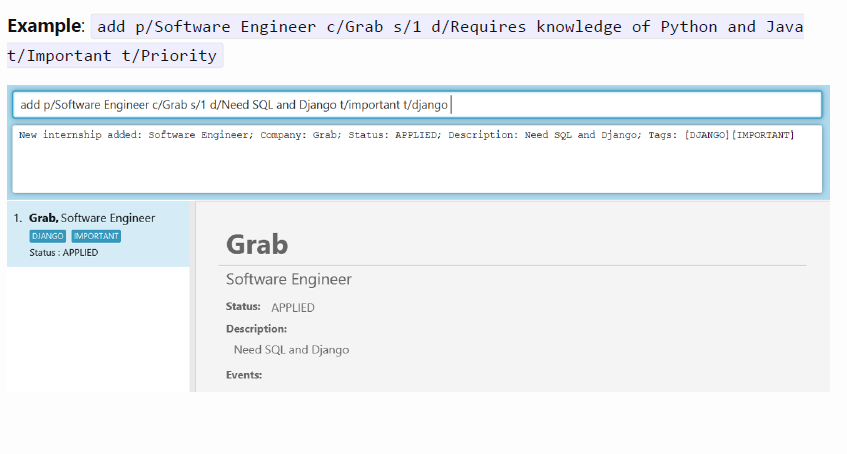Click the IMPORTANT tag badge in list
The width and height of the screenshot is (847, 454).
click(x=96, y=236)
